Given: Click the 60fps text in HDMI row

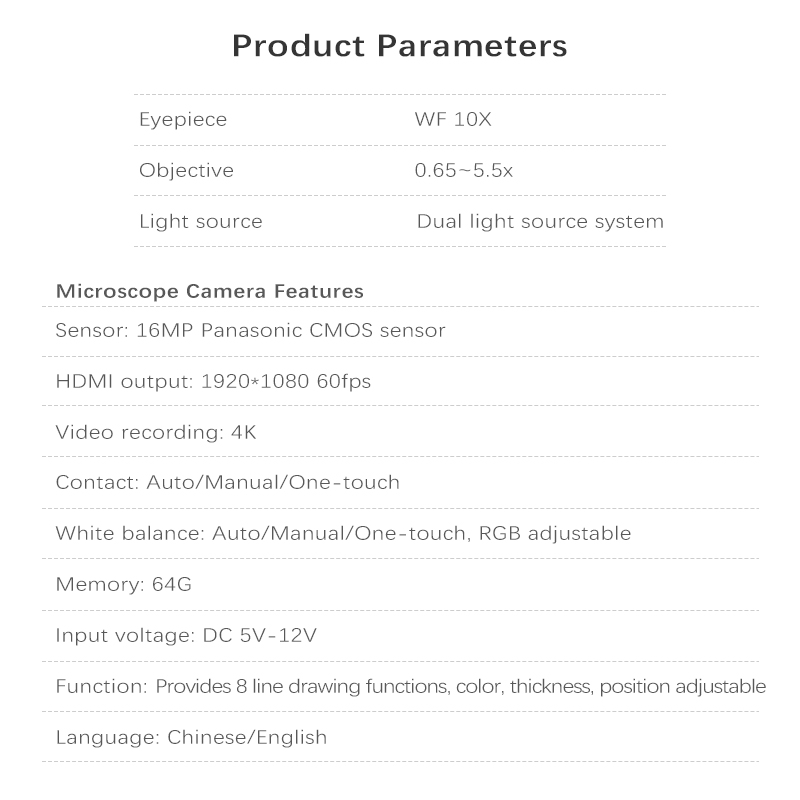Looking at the screenshot, I should coord(343,382).
